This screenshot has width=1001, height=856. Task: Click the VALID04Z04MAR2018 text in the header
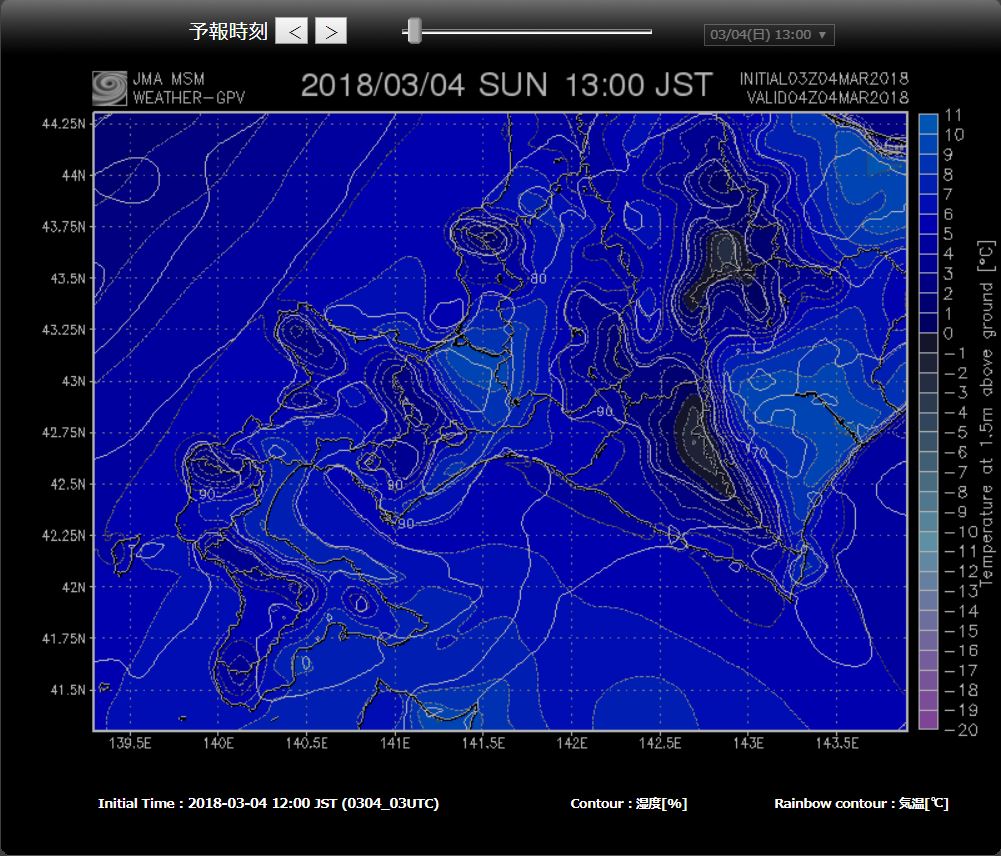point(827,98)
